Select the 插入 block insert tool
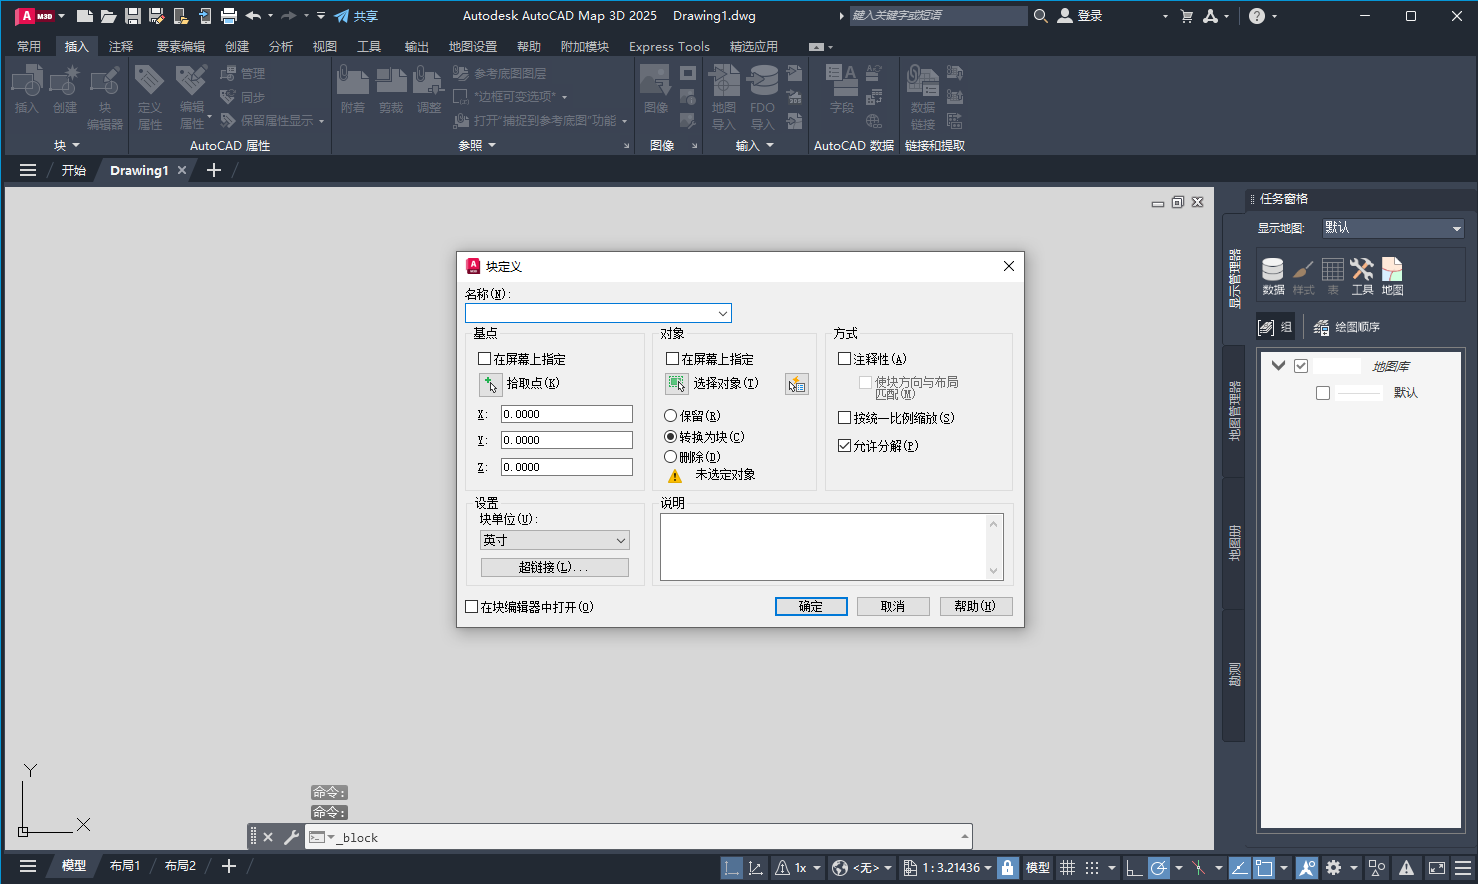 (25, 95)
